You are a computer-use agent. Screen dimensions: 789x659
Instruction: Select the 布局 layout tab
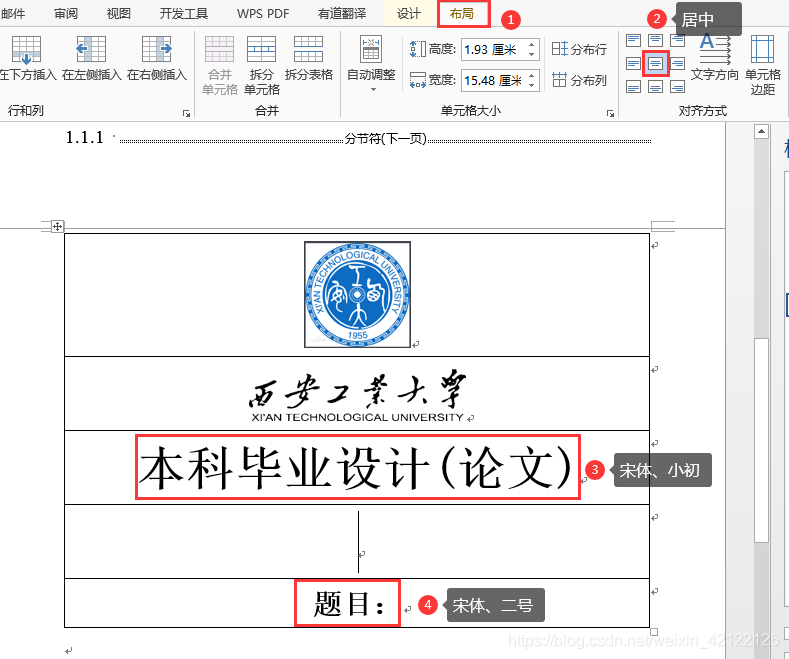tap(462, 14)
